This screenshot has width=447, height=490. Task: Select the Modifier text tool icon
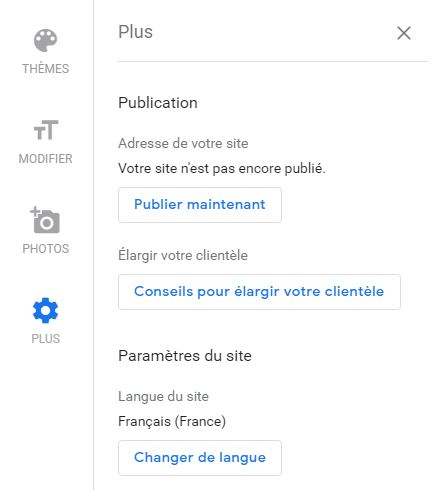(x=46, y=130)
